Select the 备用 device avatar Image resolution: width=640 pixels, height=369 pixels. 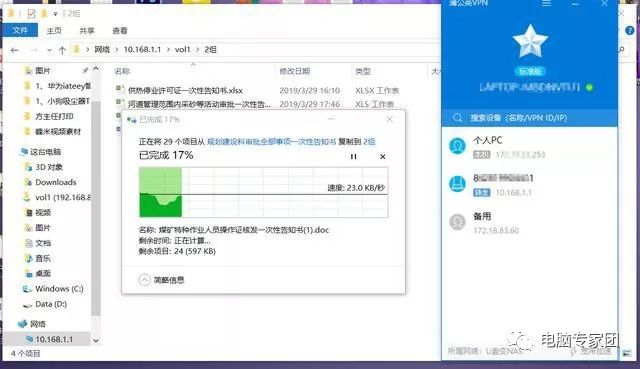click(x=458, y=222)
